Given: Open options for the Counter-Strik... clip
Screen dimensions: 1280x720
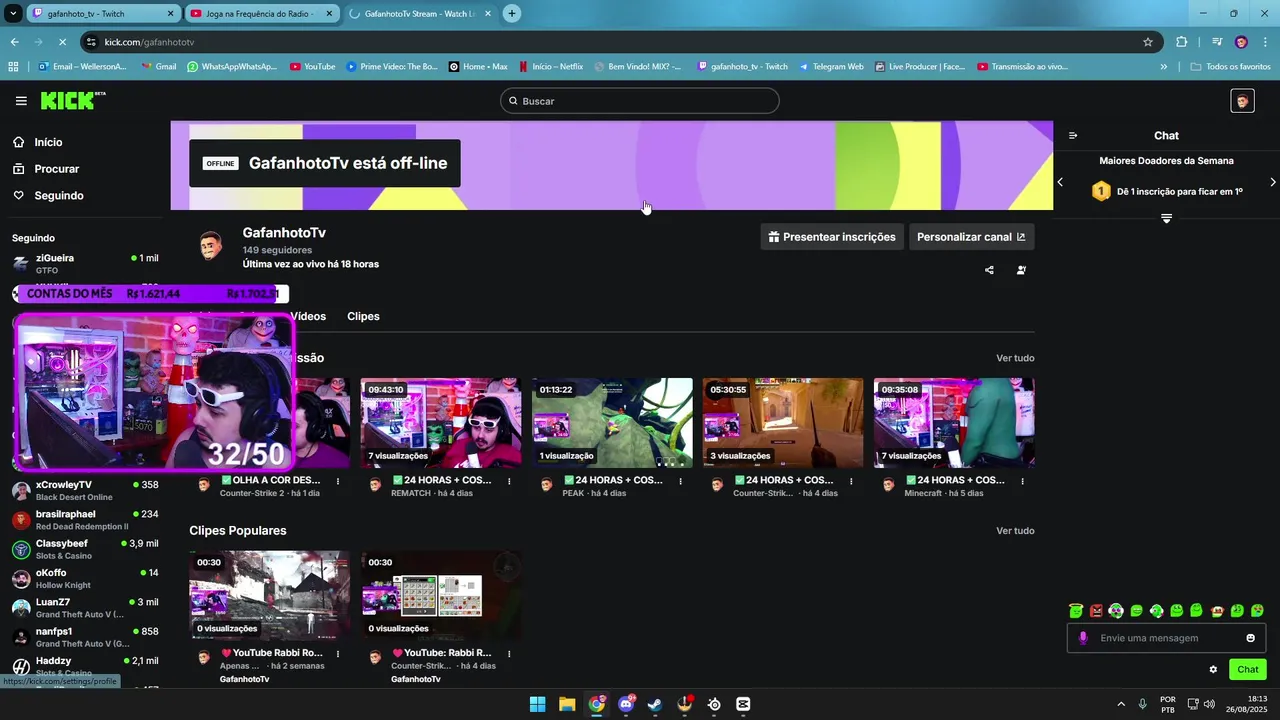Looking at the screenshot, I should (x=509, y=654).
